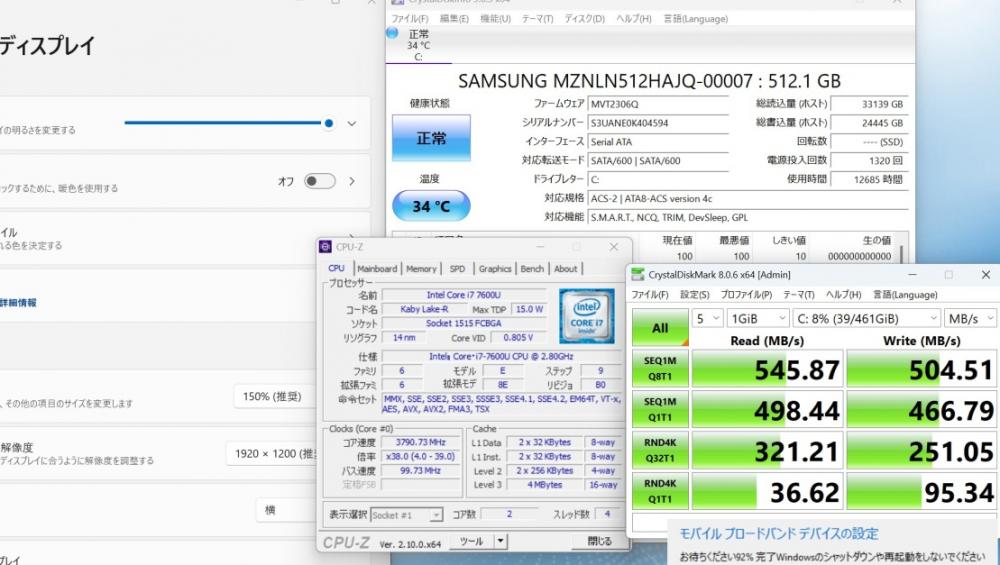Click total host reads value 33139 GB

870,104
